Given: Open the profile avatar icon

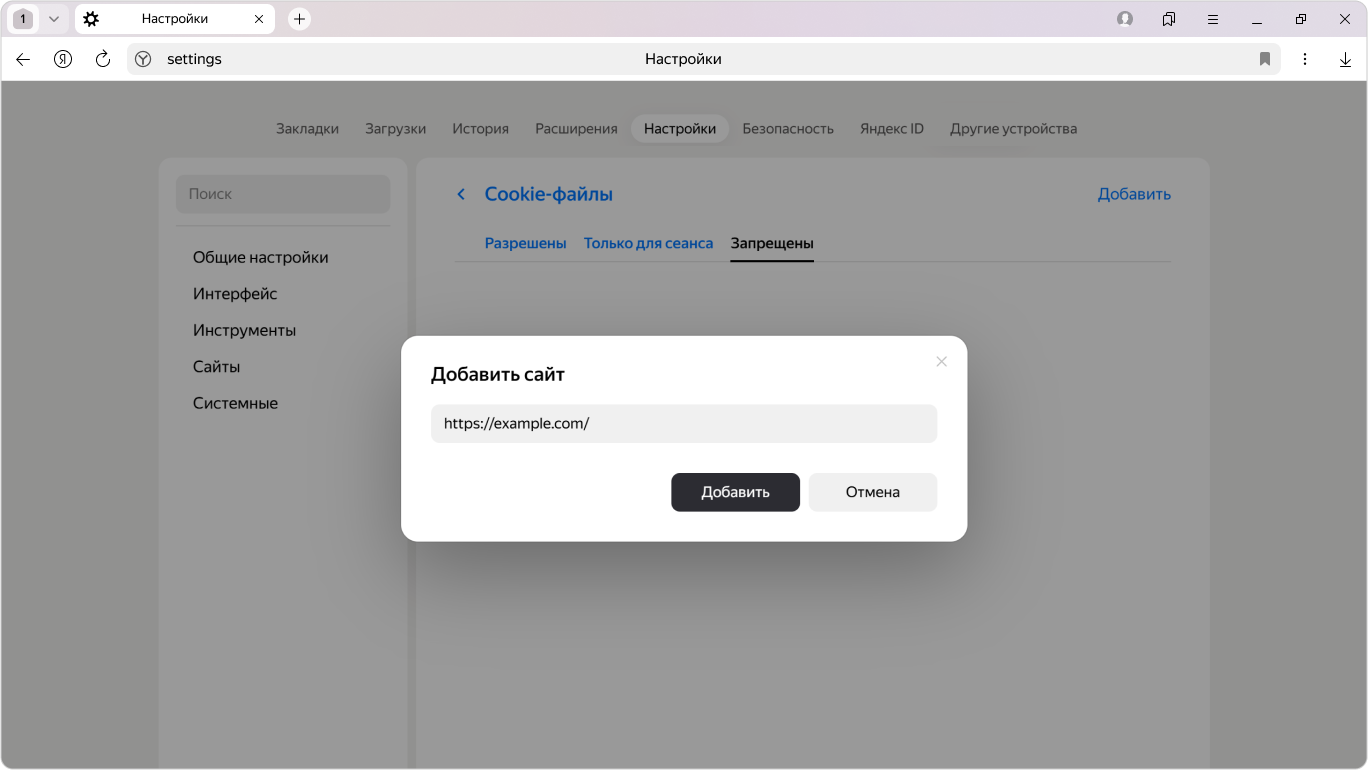Looking at the screenshot, I should click(x=1125, y=19).
